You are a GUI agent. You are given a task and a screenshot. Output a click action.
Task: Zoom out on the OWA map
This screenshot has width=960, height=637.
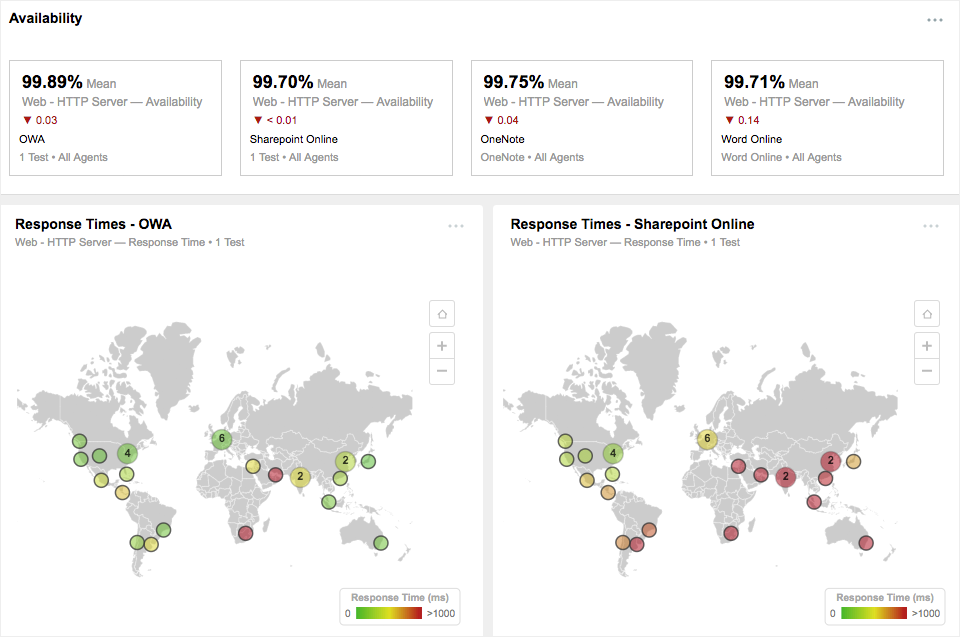[442, 371]
